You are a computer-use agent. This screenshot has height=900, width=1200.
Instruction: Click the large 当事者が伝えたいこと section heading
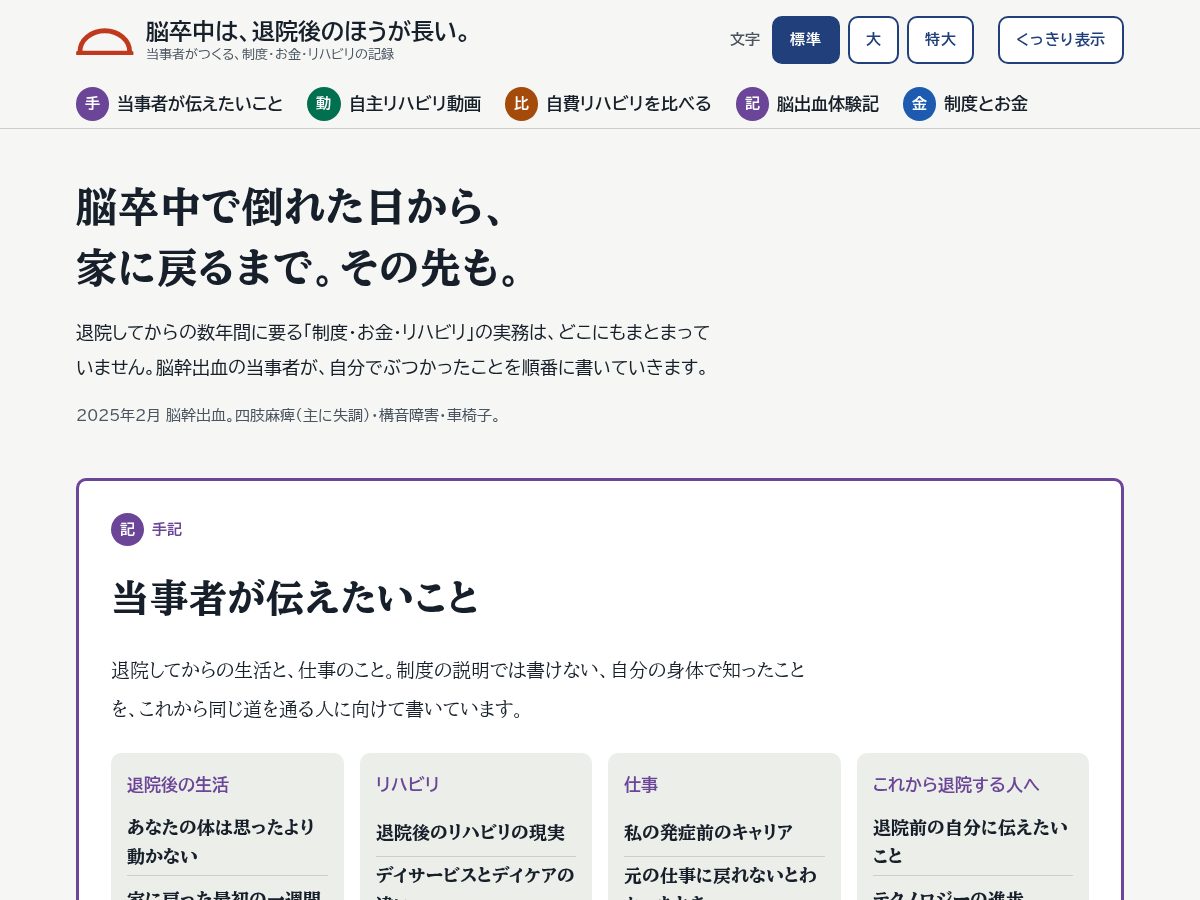(x=295, y=598)
